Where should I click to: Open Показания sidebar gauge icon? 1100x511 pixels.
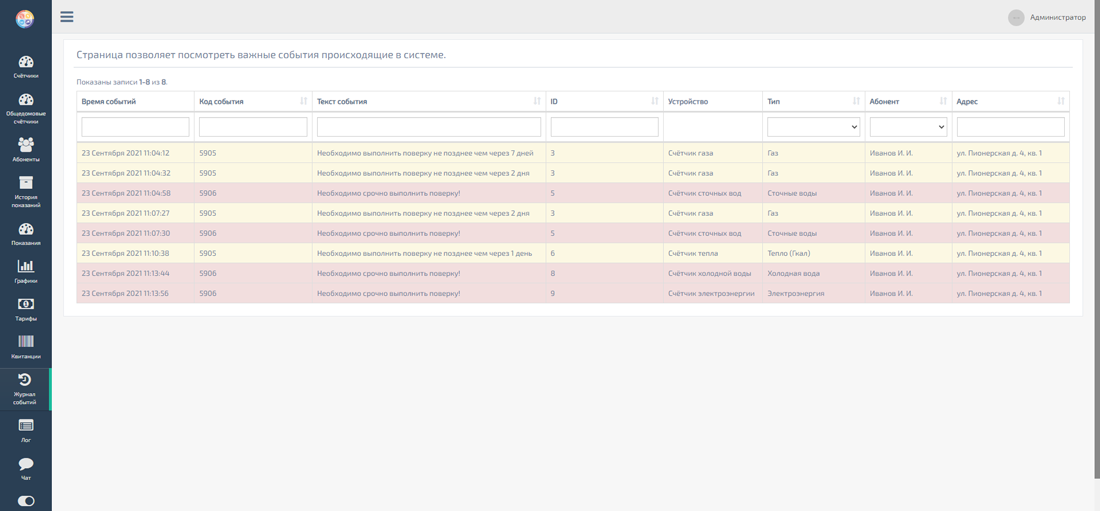26,233
